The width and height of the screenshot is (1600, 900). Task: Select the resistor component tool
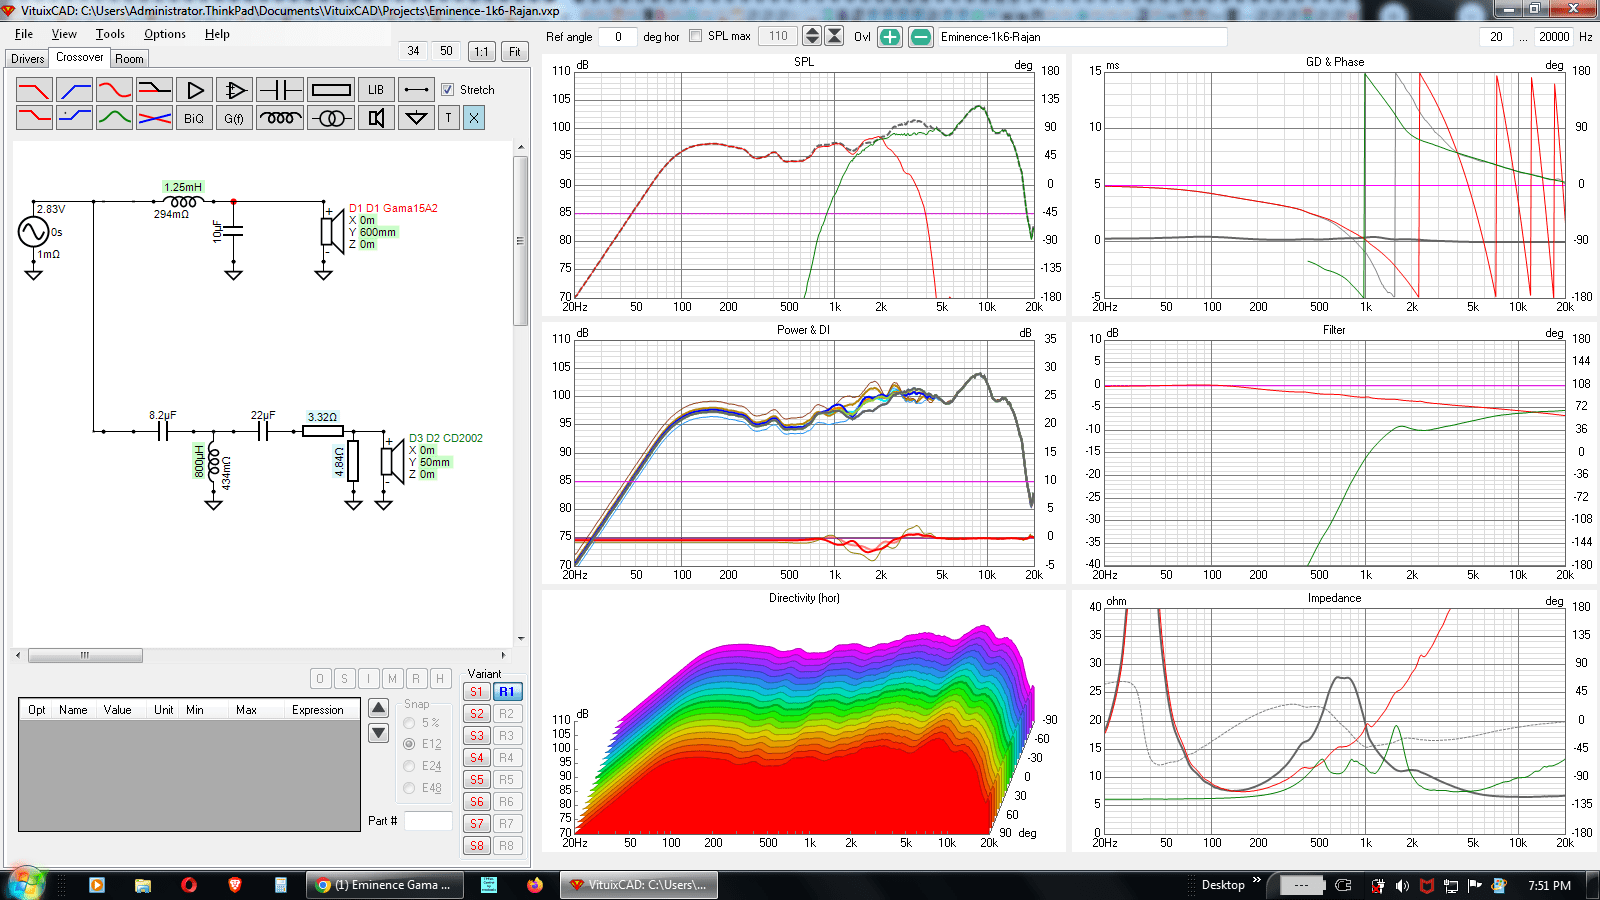tap(331, 90)
